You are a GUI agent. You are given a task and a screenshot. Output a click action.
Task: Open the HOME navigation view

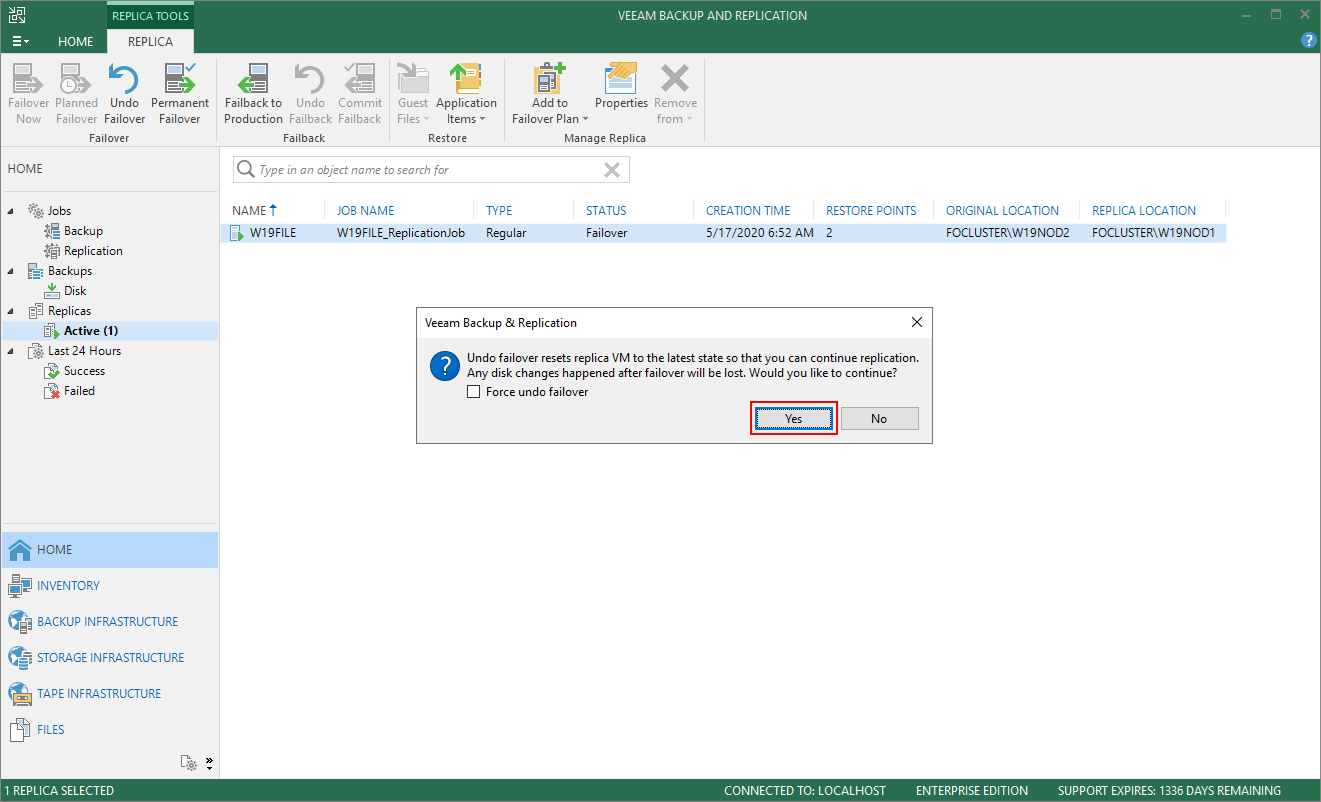(109, 550)
